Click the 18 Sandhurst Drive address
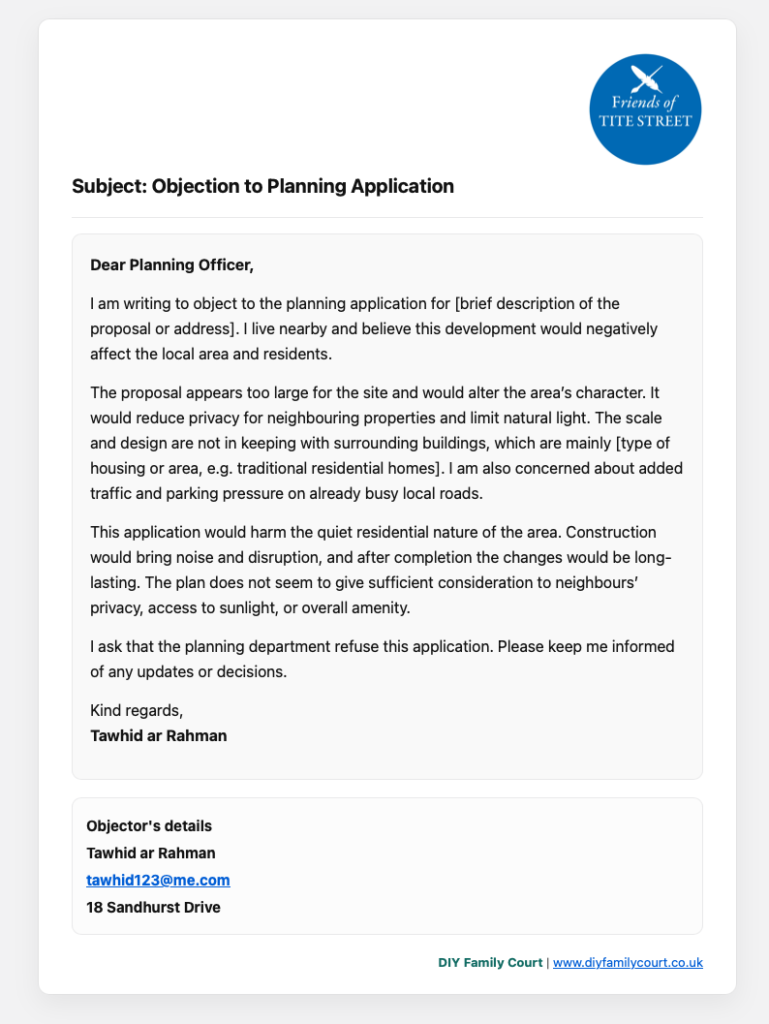Viewport: 769px width, 1024px height. 153,907
